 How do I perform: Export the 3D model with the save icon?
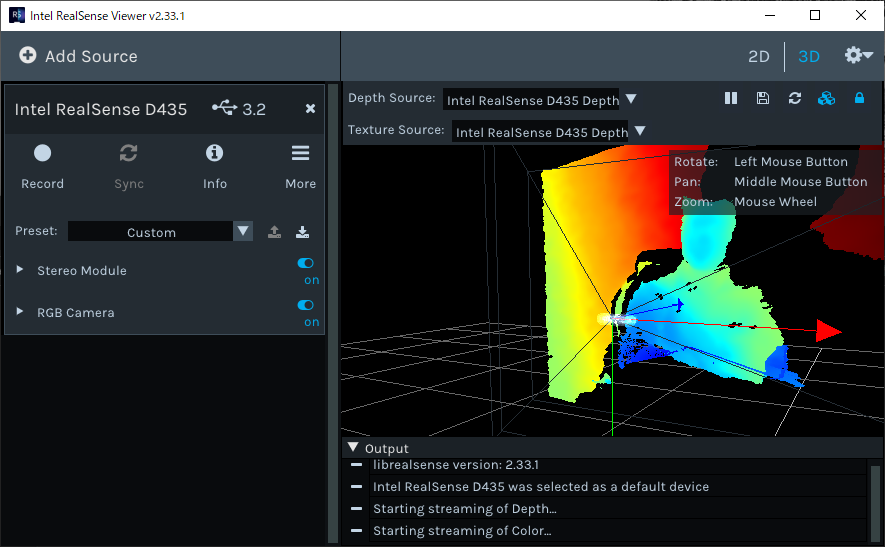[763, 98]
